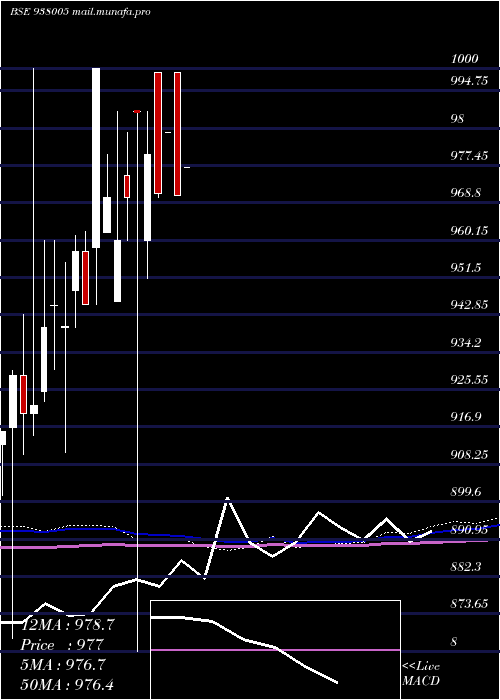Click the MACD inset chart panel
Screen dimensions: 500x700
[275, 650]
